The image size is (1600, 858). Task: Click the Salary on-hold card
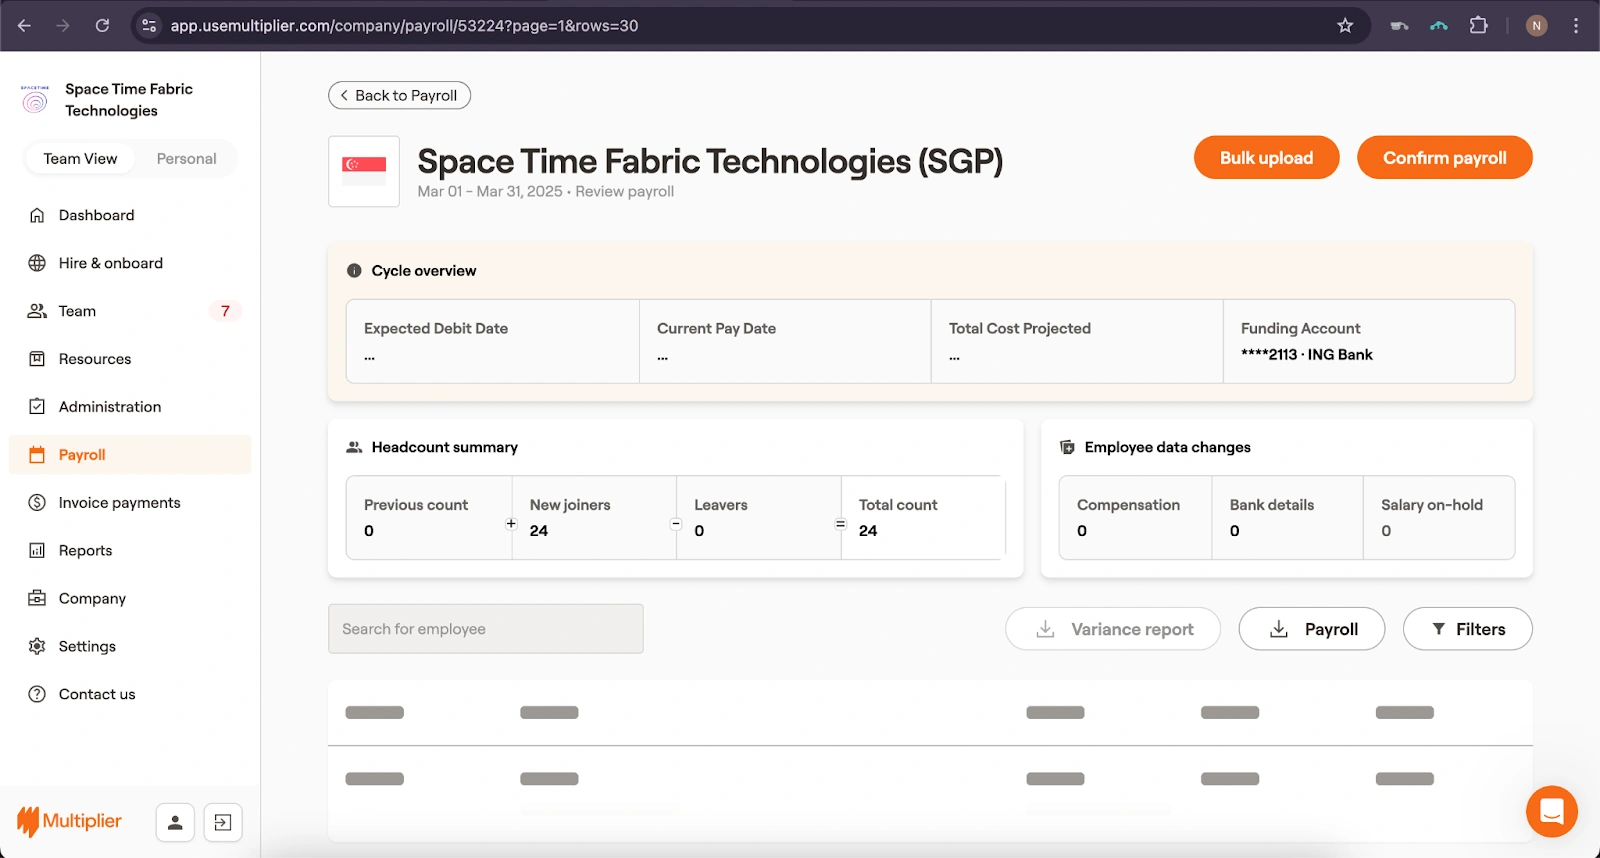[1439, 518]
